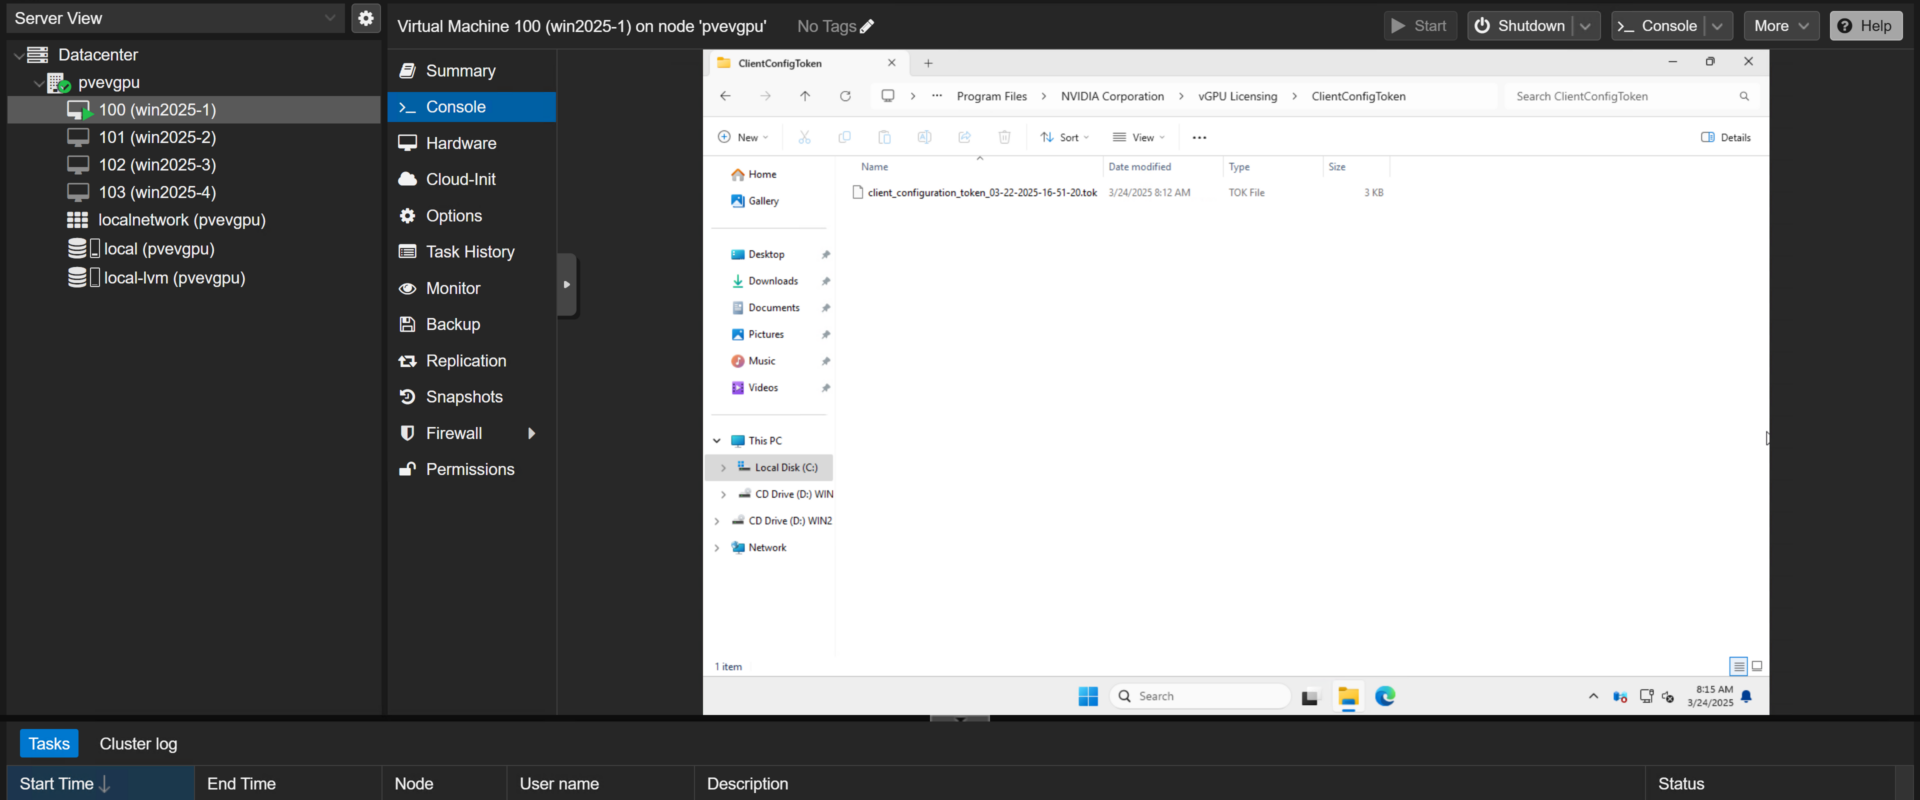Open the Sort dropdown in Explorer

coord(1064,137)
